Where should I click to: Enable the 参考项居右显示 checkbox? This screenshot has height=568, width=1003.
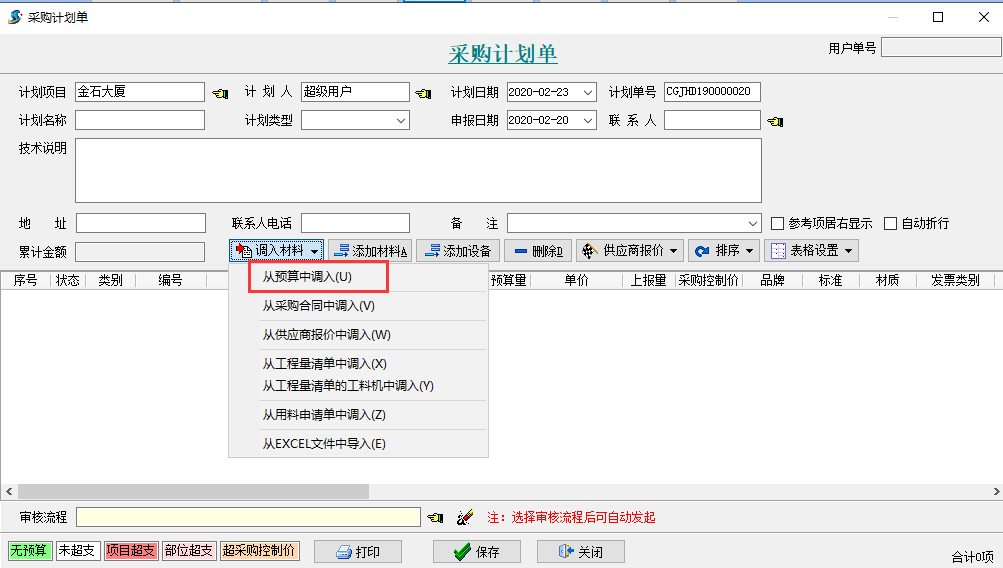coord(777,223)
